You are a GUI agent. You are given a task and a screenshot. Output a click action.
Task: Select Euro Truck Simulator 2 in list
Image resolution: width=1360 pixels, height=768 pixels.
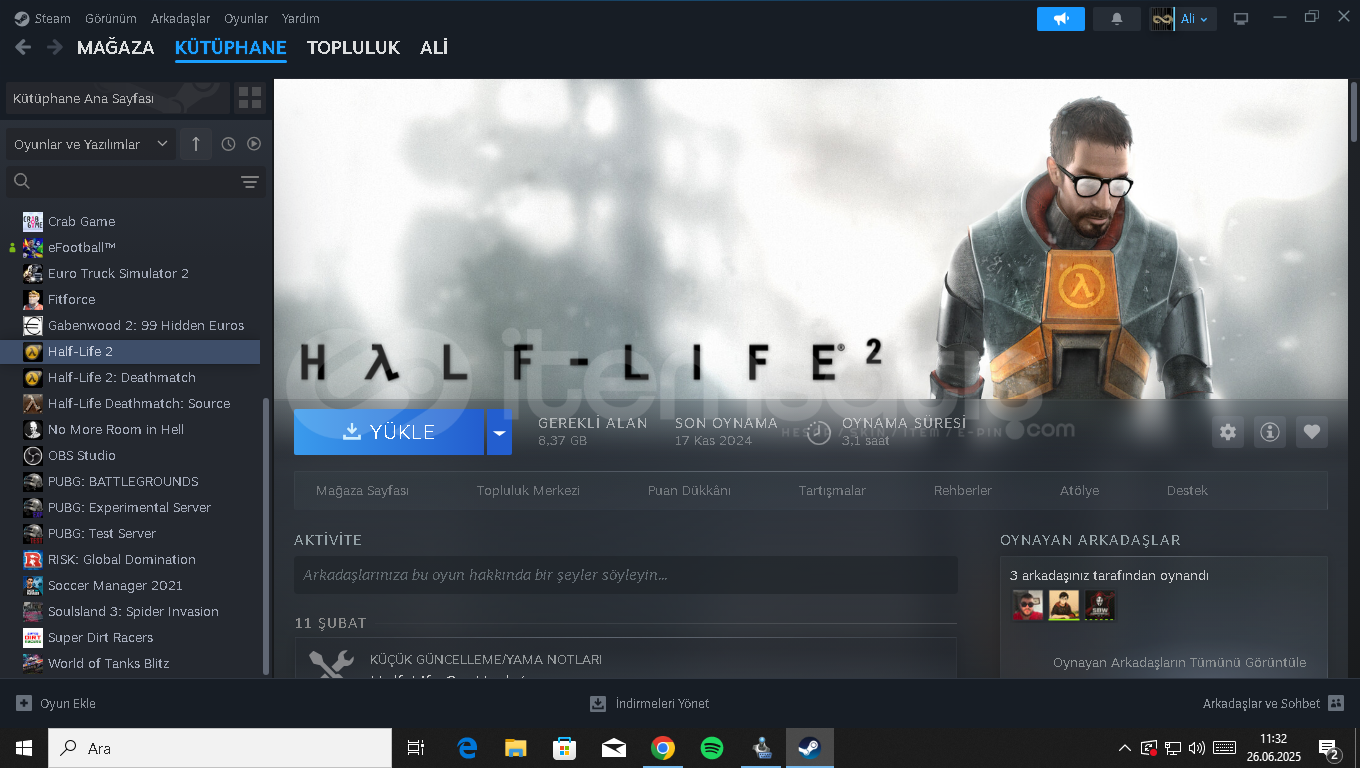(132, 273)
